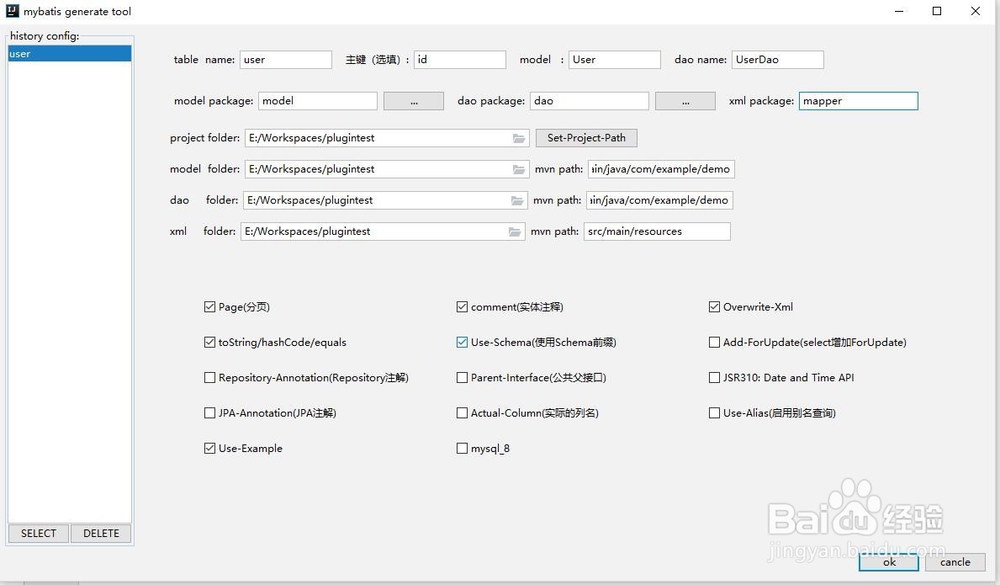Uncheck the Overwrite-Xml option
This screenshot has width=1000, height=585.
(714, 307)
